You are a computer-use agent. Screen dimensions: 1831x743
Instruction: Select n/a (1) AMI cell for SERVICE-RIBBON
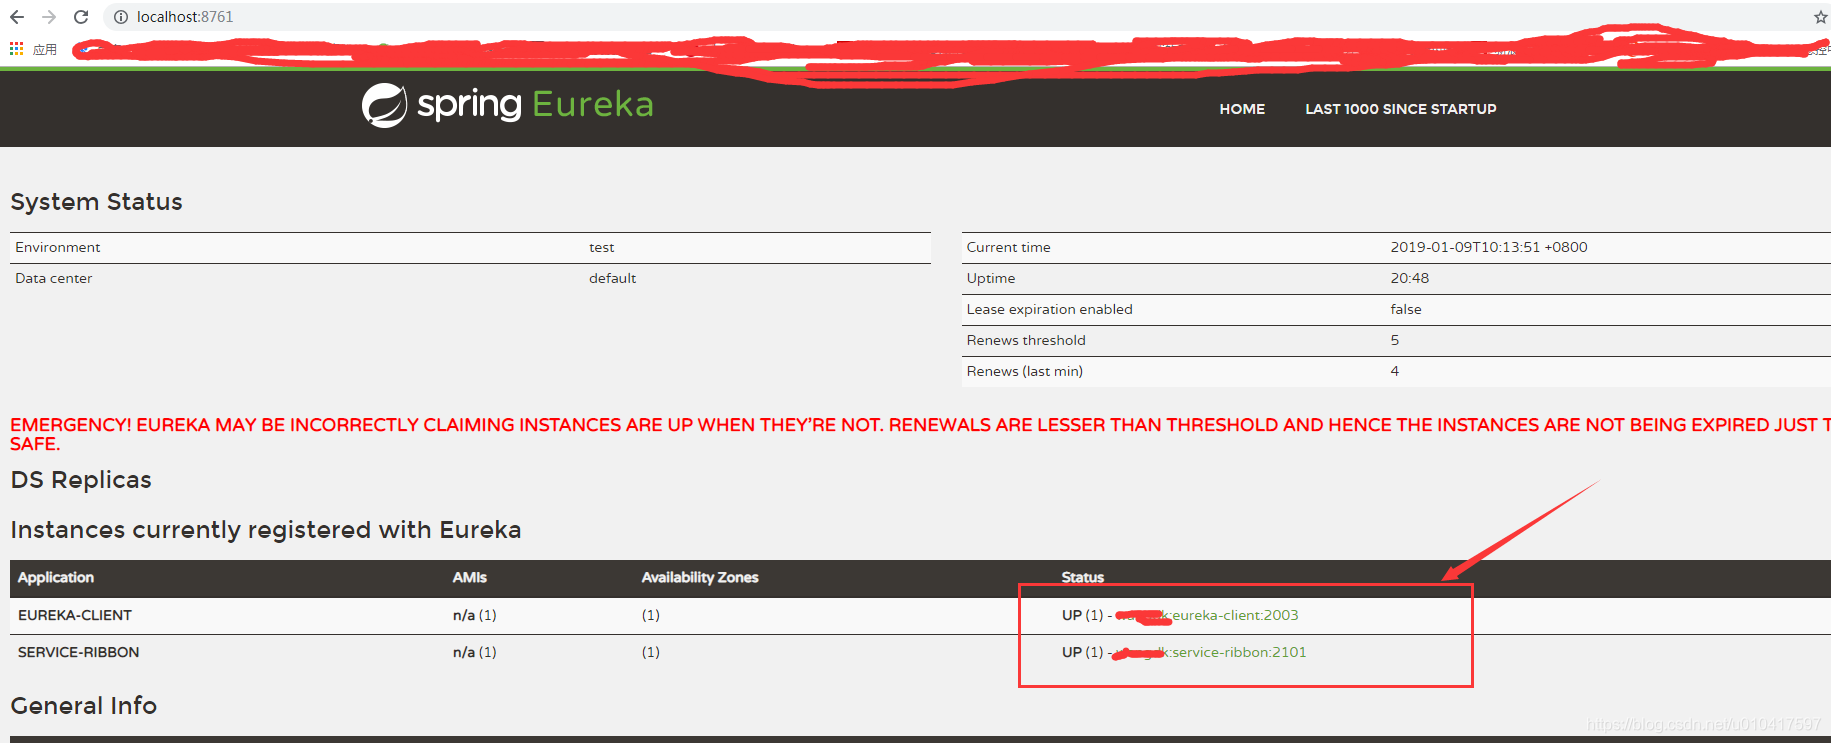(x=475, y=652)
